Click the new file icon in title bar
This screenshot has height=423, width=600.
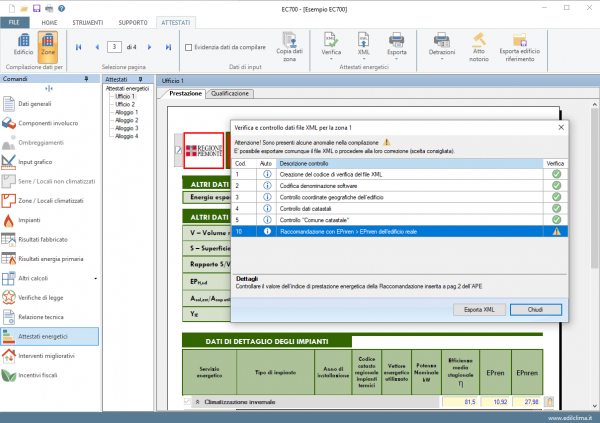tap(12, 8)
